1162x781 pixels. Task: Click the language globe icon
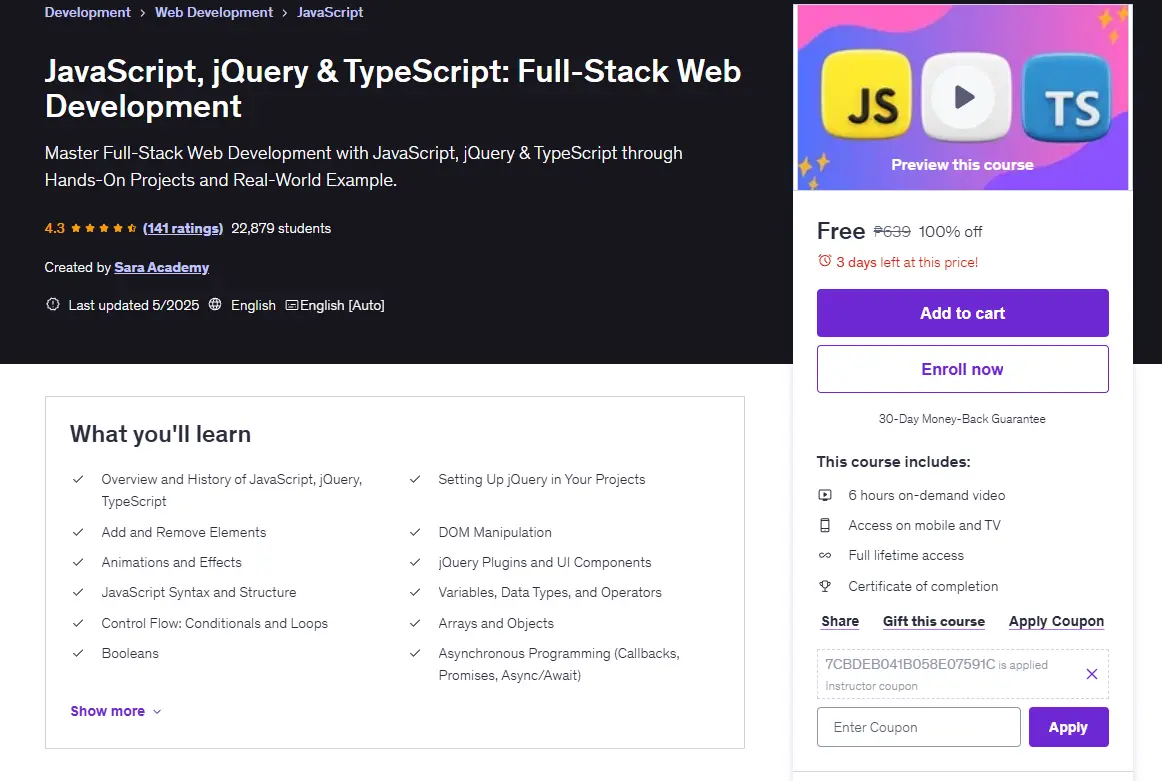(x=215, y=305)
